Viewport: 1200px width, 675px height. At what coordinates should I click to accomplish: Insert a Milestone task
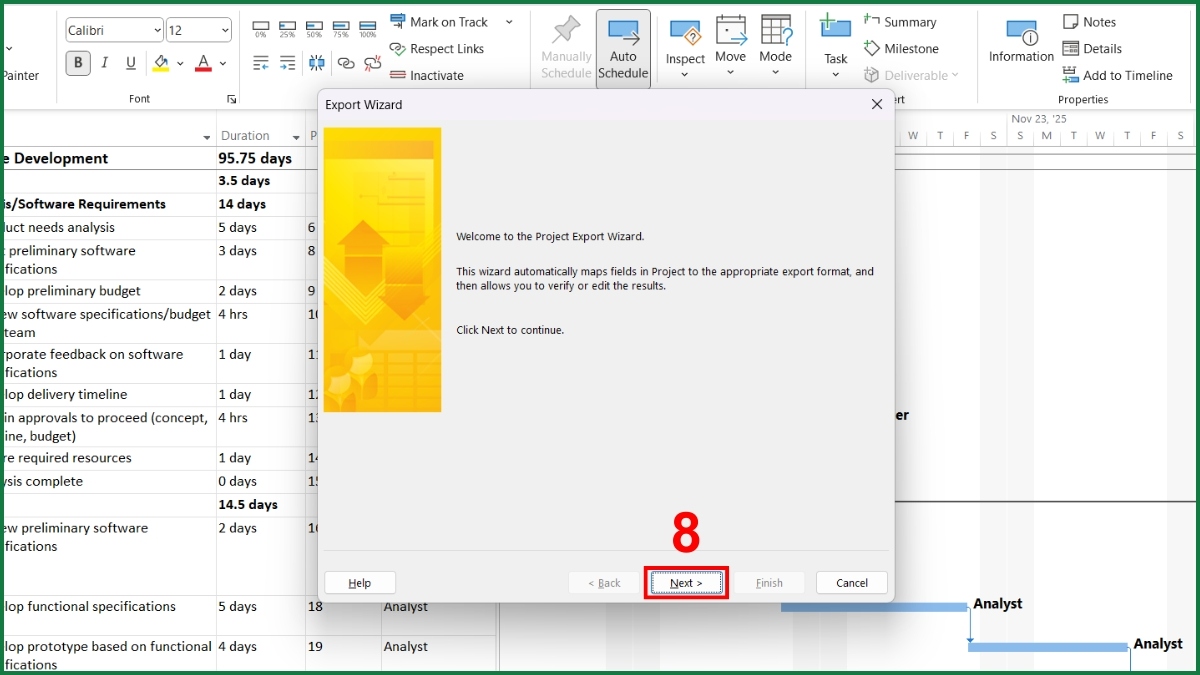click(x=902, y=48)
